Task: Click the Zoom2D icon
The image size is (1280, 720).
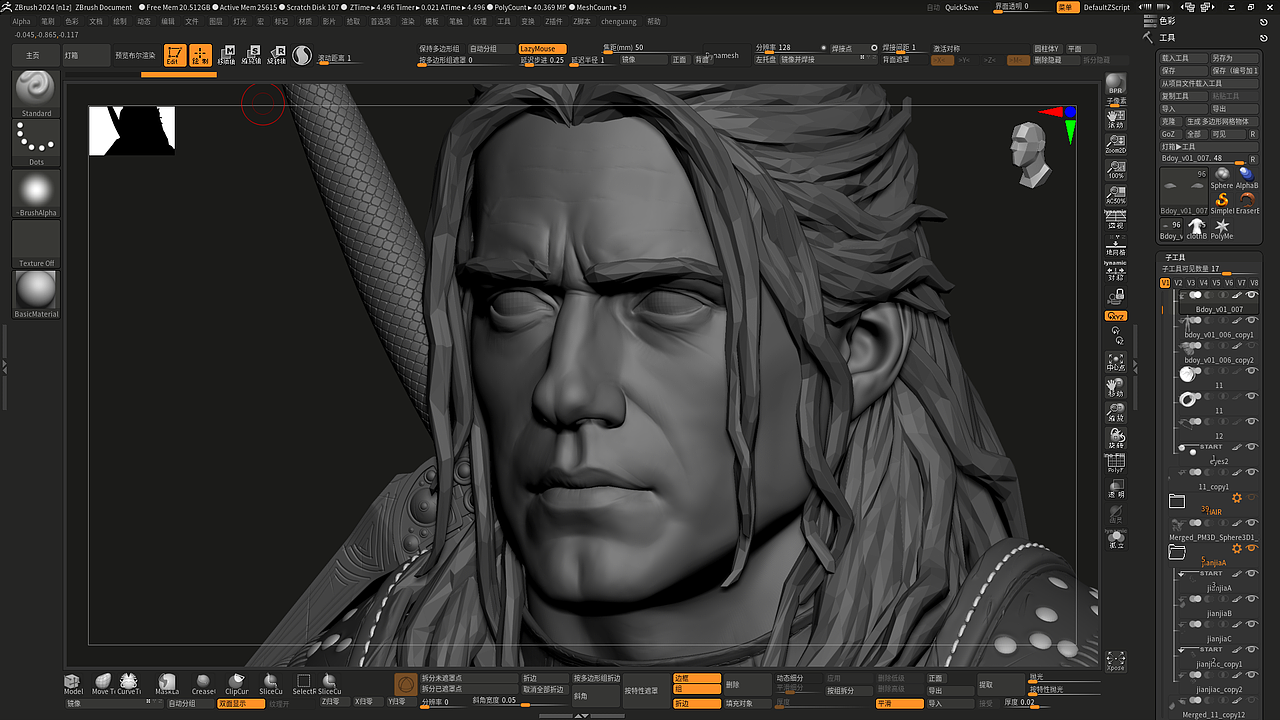Action: (x=1116, y=143)
